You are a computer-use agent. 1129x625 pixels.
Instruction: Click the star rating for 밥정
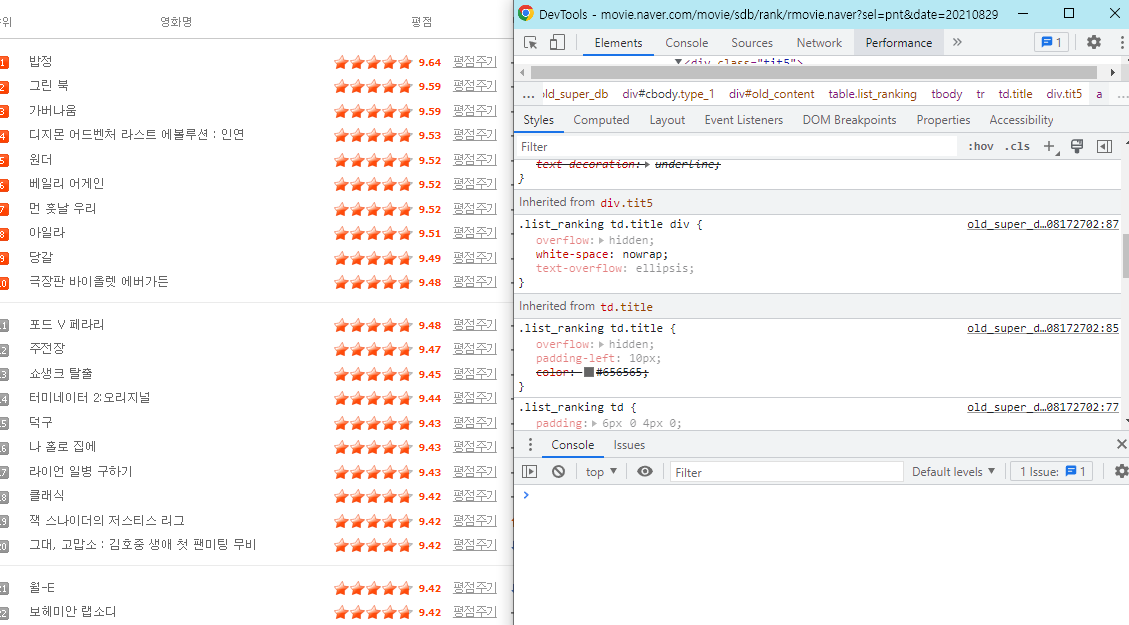(373, 63)
